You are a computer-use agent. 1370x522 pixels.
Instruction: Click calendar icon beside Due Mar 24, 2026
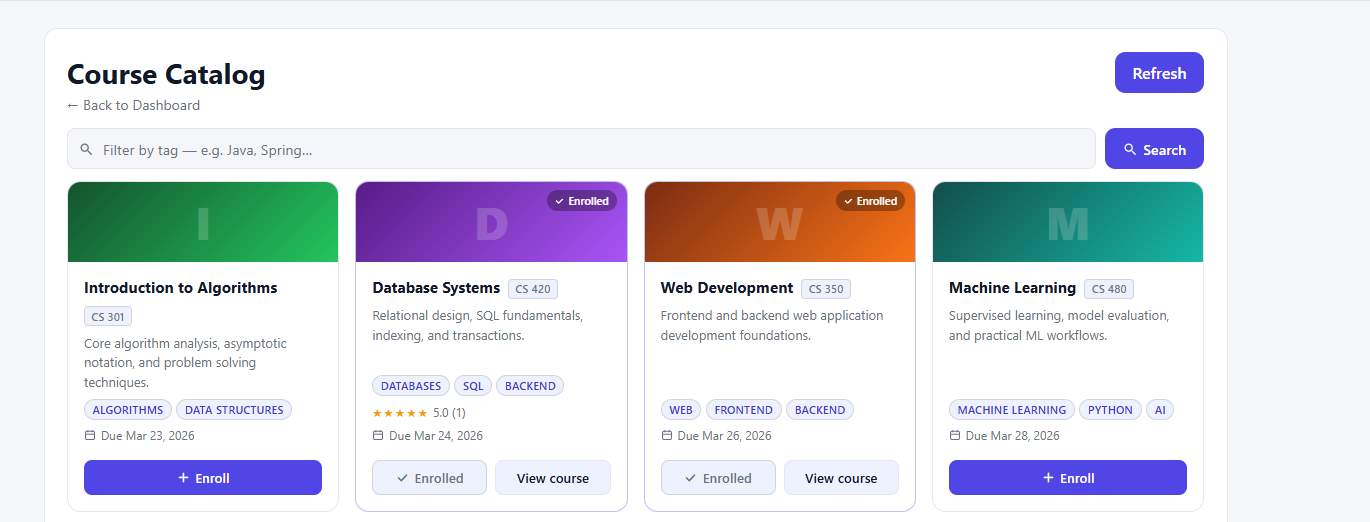378,436
